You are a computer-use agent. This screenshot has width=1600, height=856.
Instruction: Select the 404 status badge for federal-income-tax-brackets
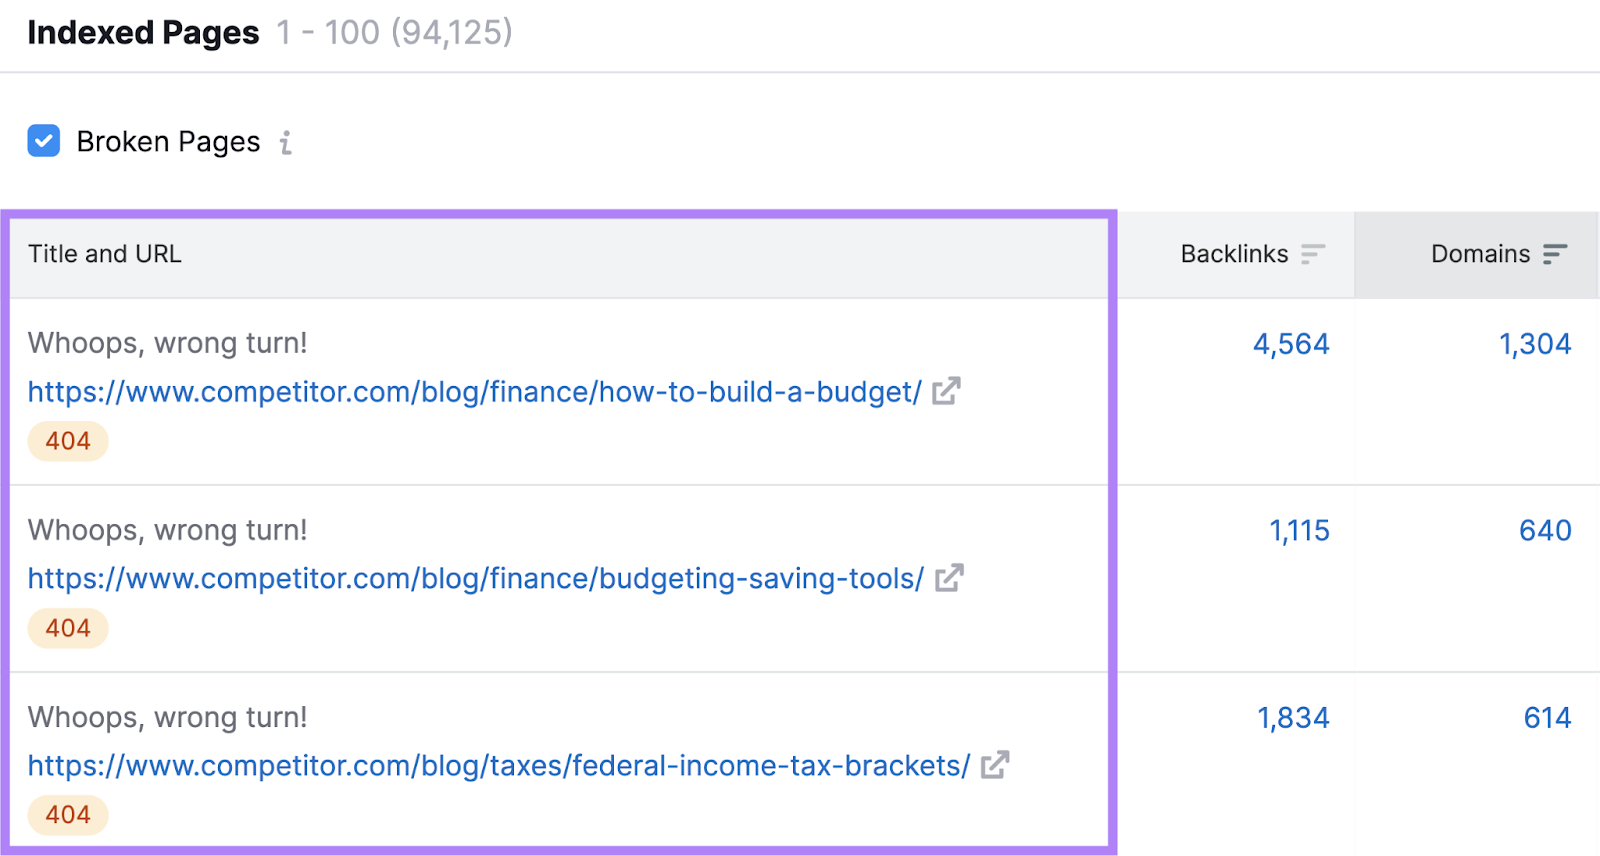66,814
